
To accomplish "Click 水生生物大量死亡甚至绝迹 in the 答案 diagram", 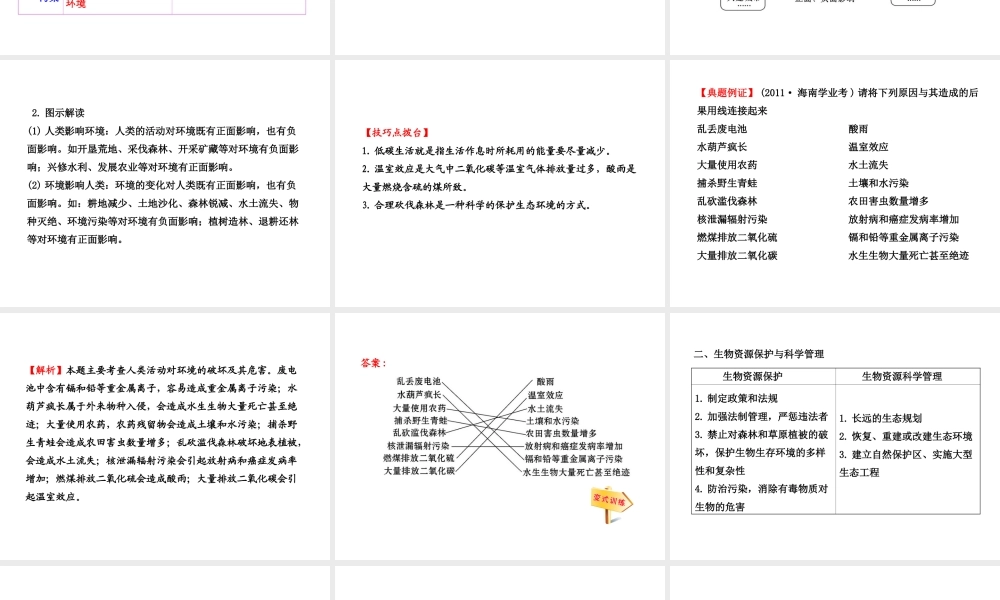I will [x=577, y=472].
